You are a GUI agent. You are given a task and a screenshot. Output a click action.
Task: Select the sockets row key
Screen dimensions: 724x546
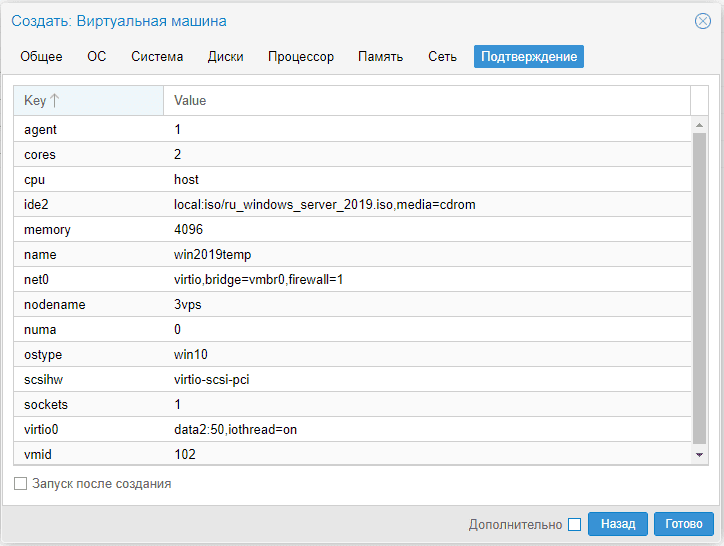point(46,404)
